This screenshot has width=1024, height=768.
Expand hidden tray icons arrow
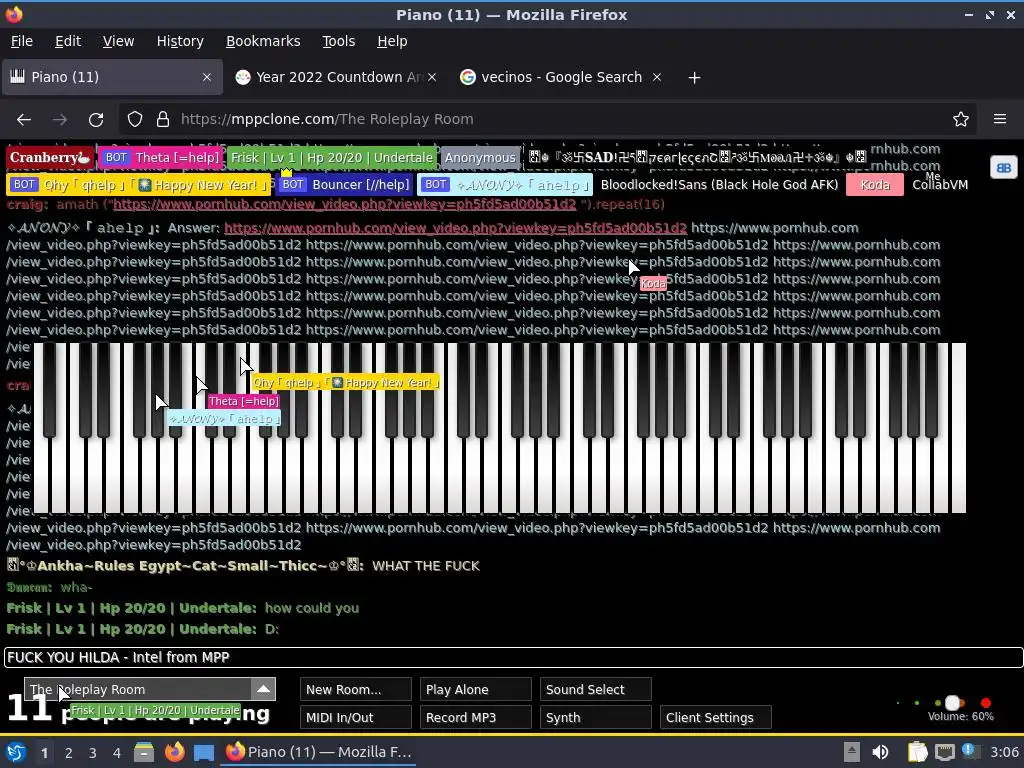[x=852, y=752]
